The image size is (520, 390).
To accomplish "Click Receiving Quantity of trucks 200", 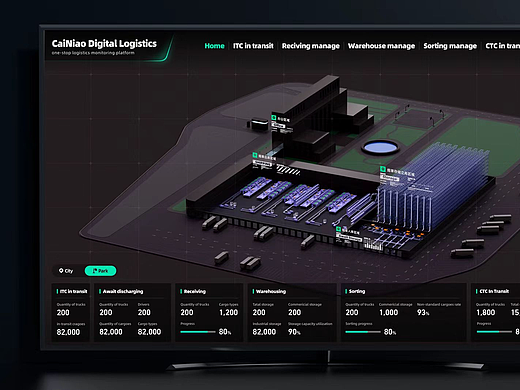I will [x=187, y=312].
